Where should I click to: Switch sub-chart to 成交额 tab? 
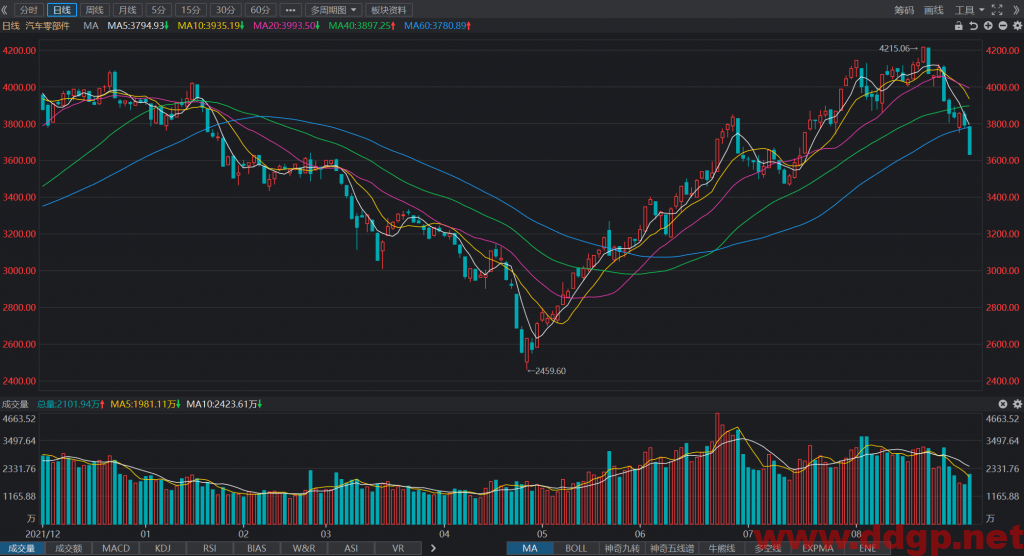pos(69,548)
